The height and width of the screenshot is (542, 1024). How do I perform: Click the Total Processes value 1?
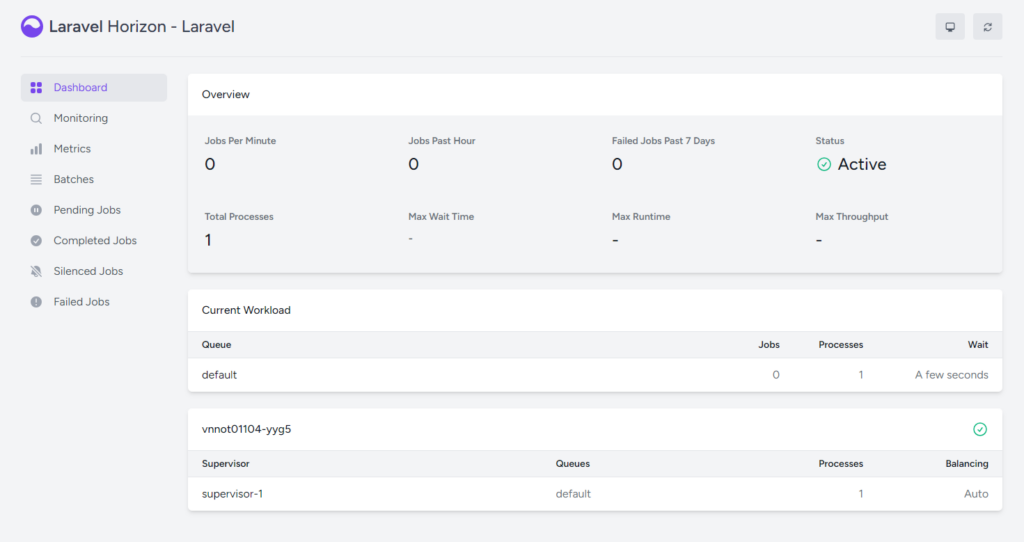coord(208,240)
